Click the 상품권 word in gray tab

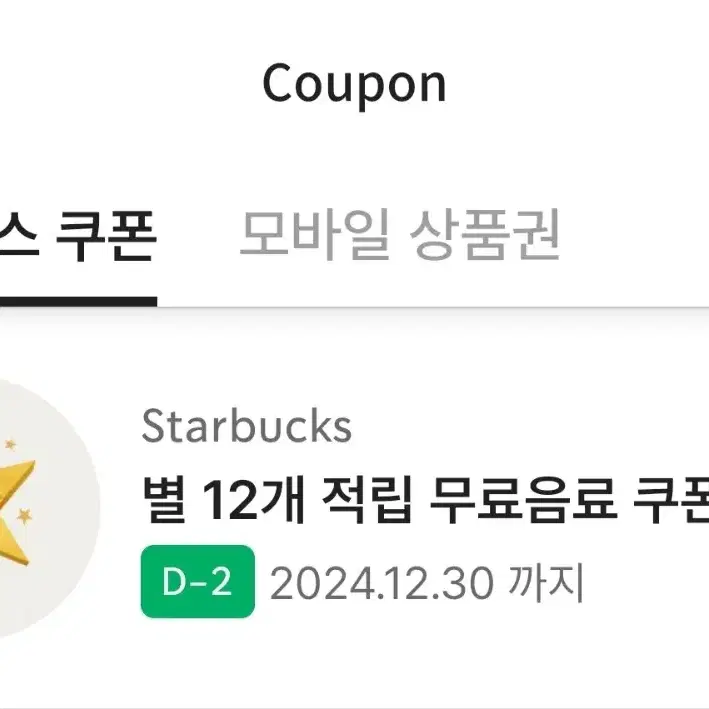click(x=485, y=235)
